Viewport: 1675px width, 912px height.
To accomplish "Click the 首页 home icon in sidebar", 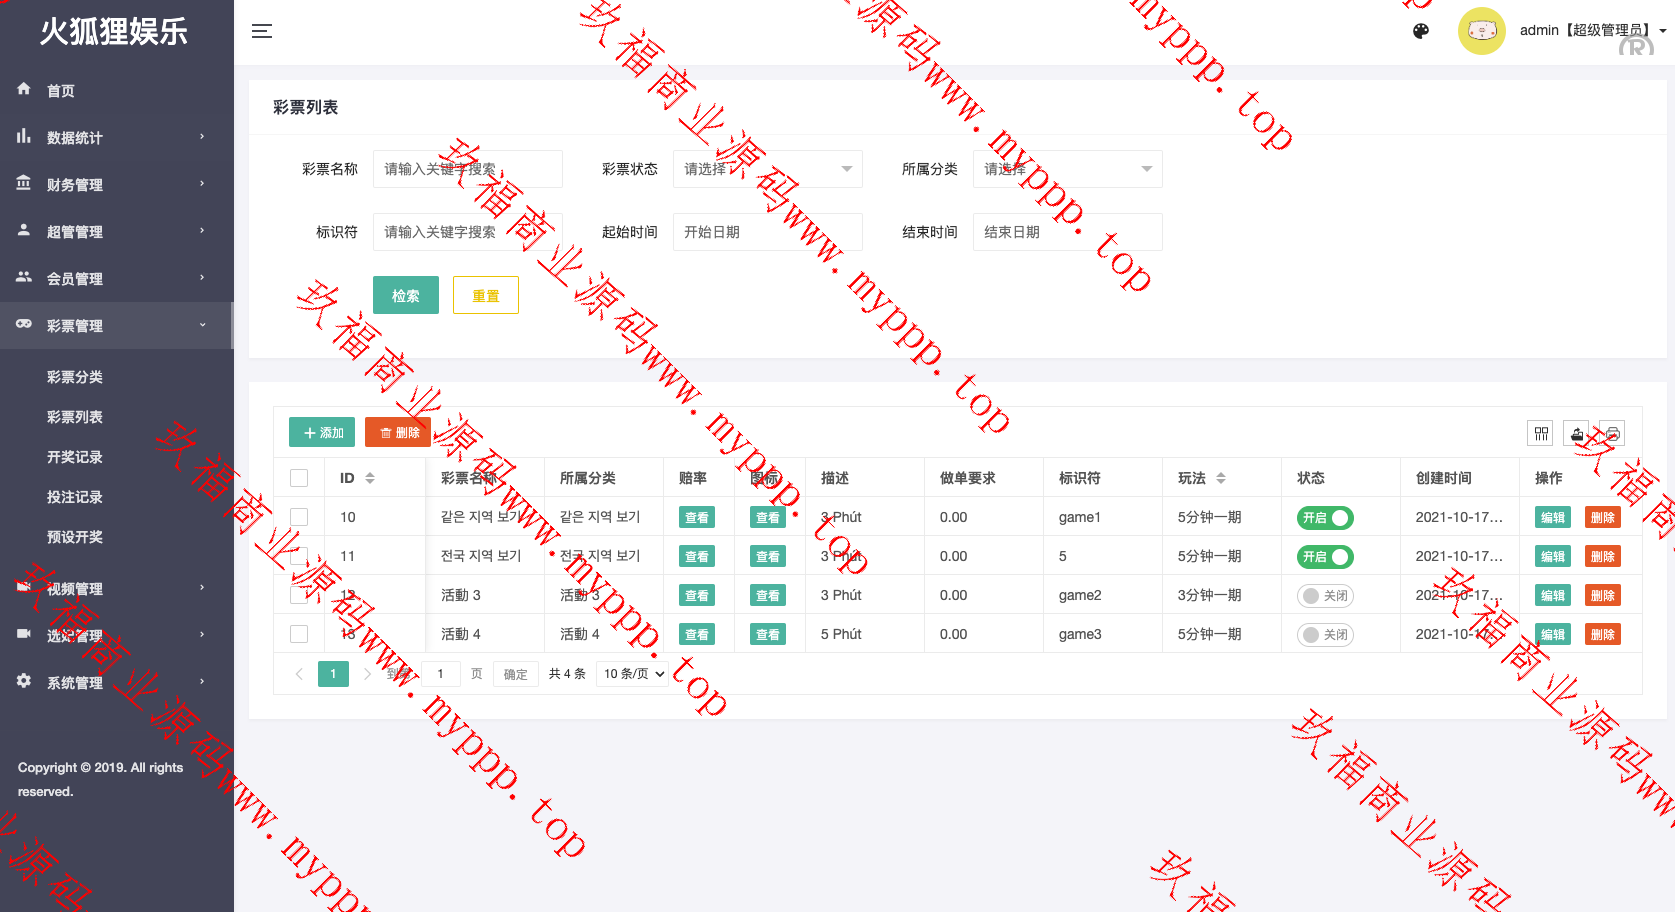I will [x=24, y=89].
